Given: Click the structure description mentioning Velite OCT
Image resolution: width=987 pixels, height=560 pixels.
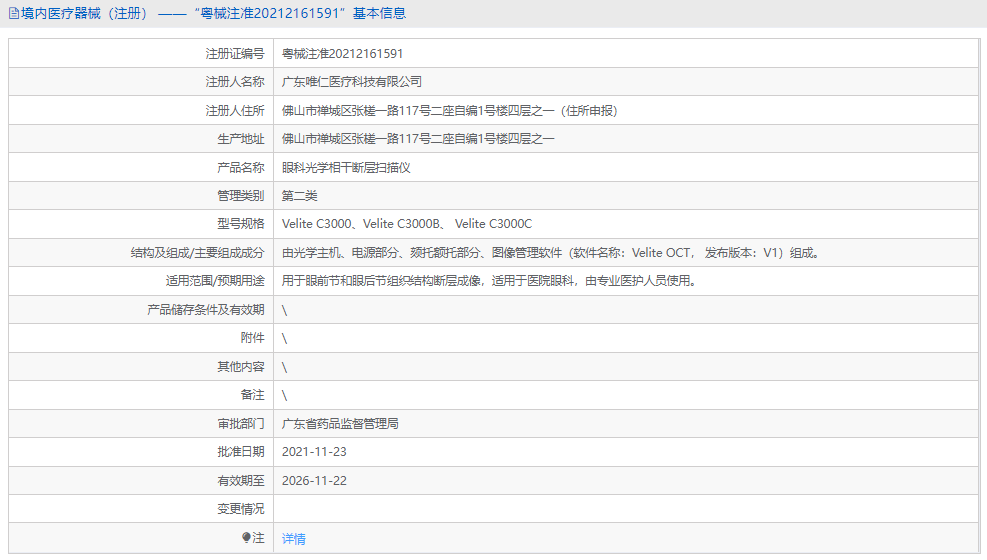Looking at the screenshot, I should [x=551, y=253].
